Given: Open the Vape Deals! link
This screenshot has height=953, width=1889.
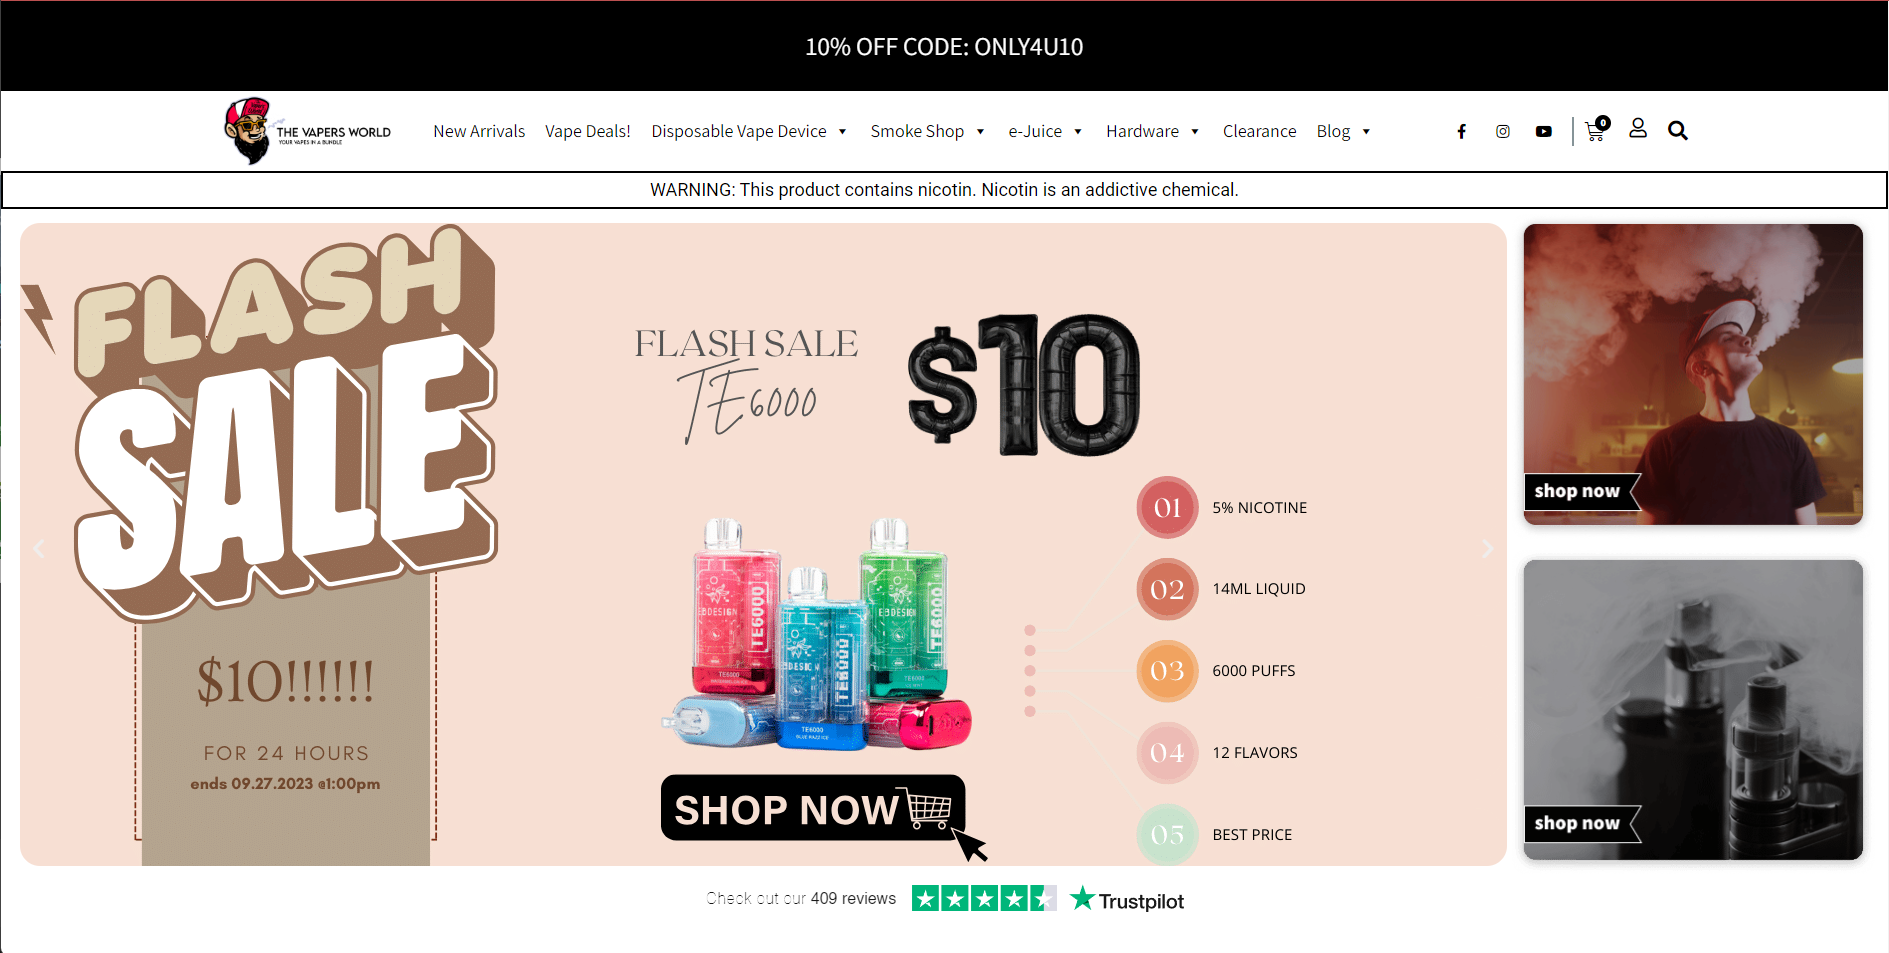Looking at the screenshot, I should [x=588, y=131].
